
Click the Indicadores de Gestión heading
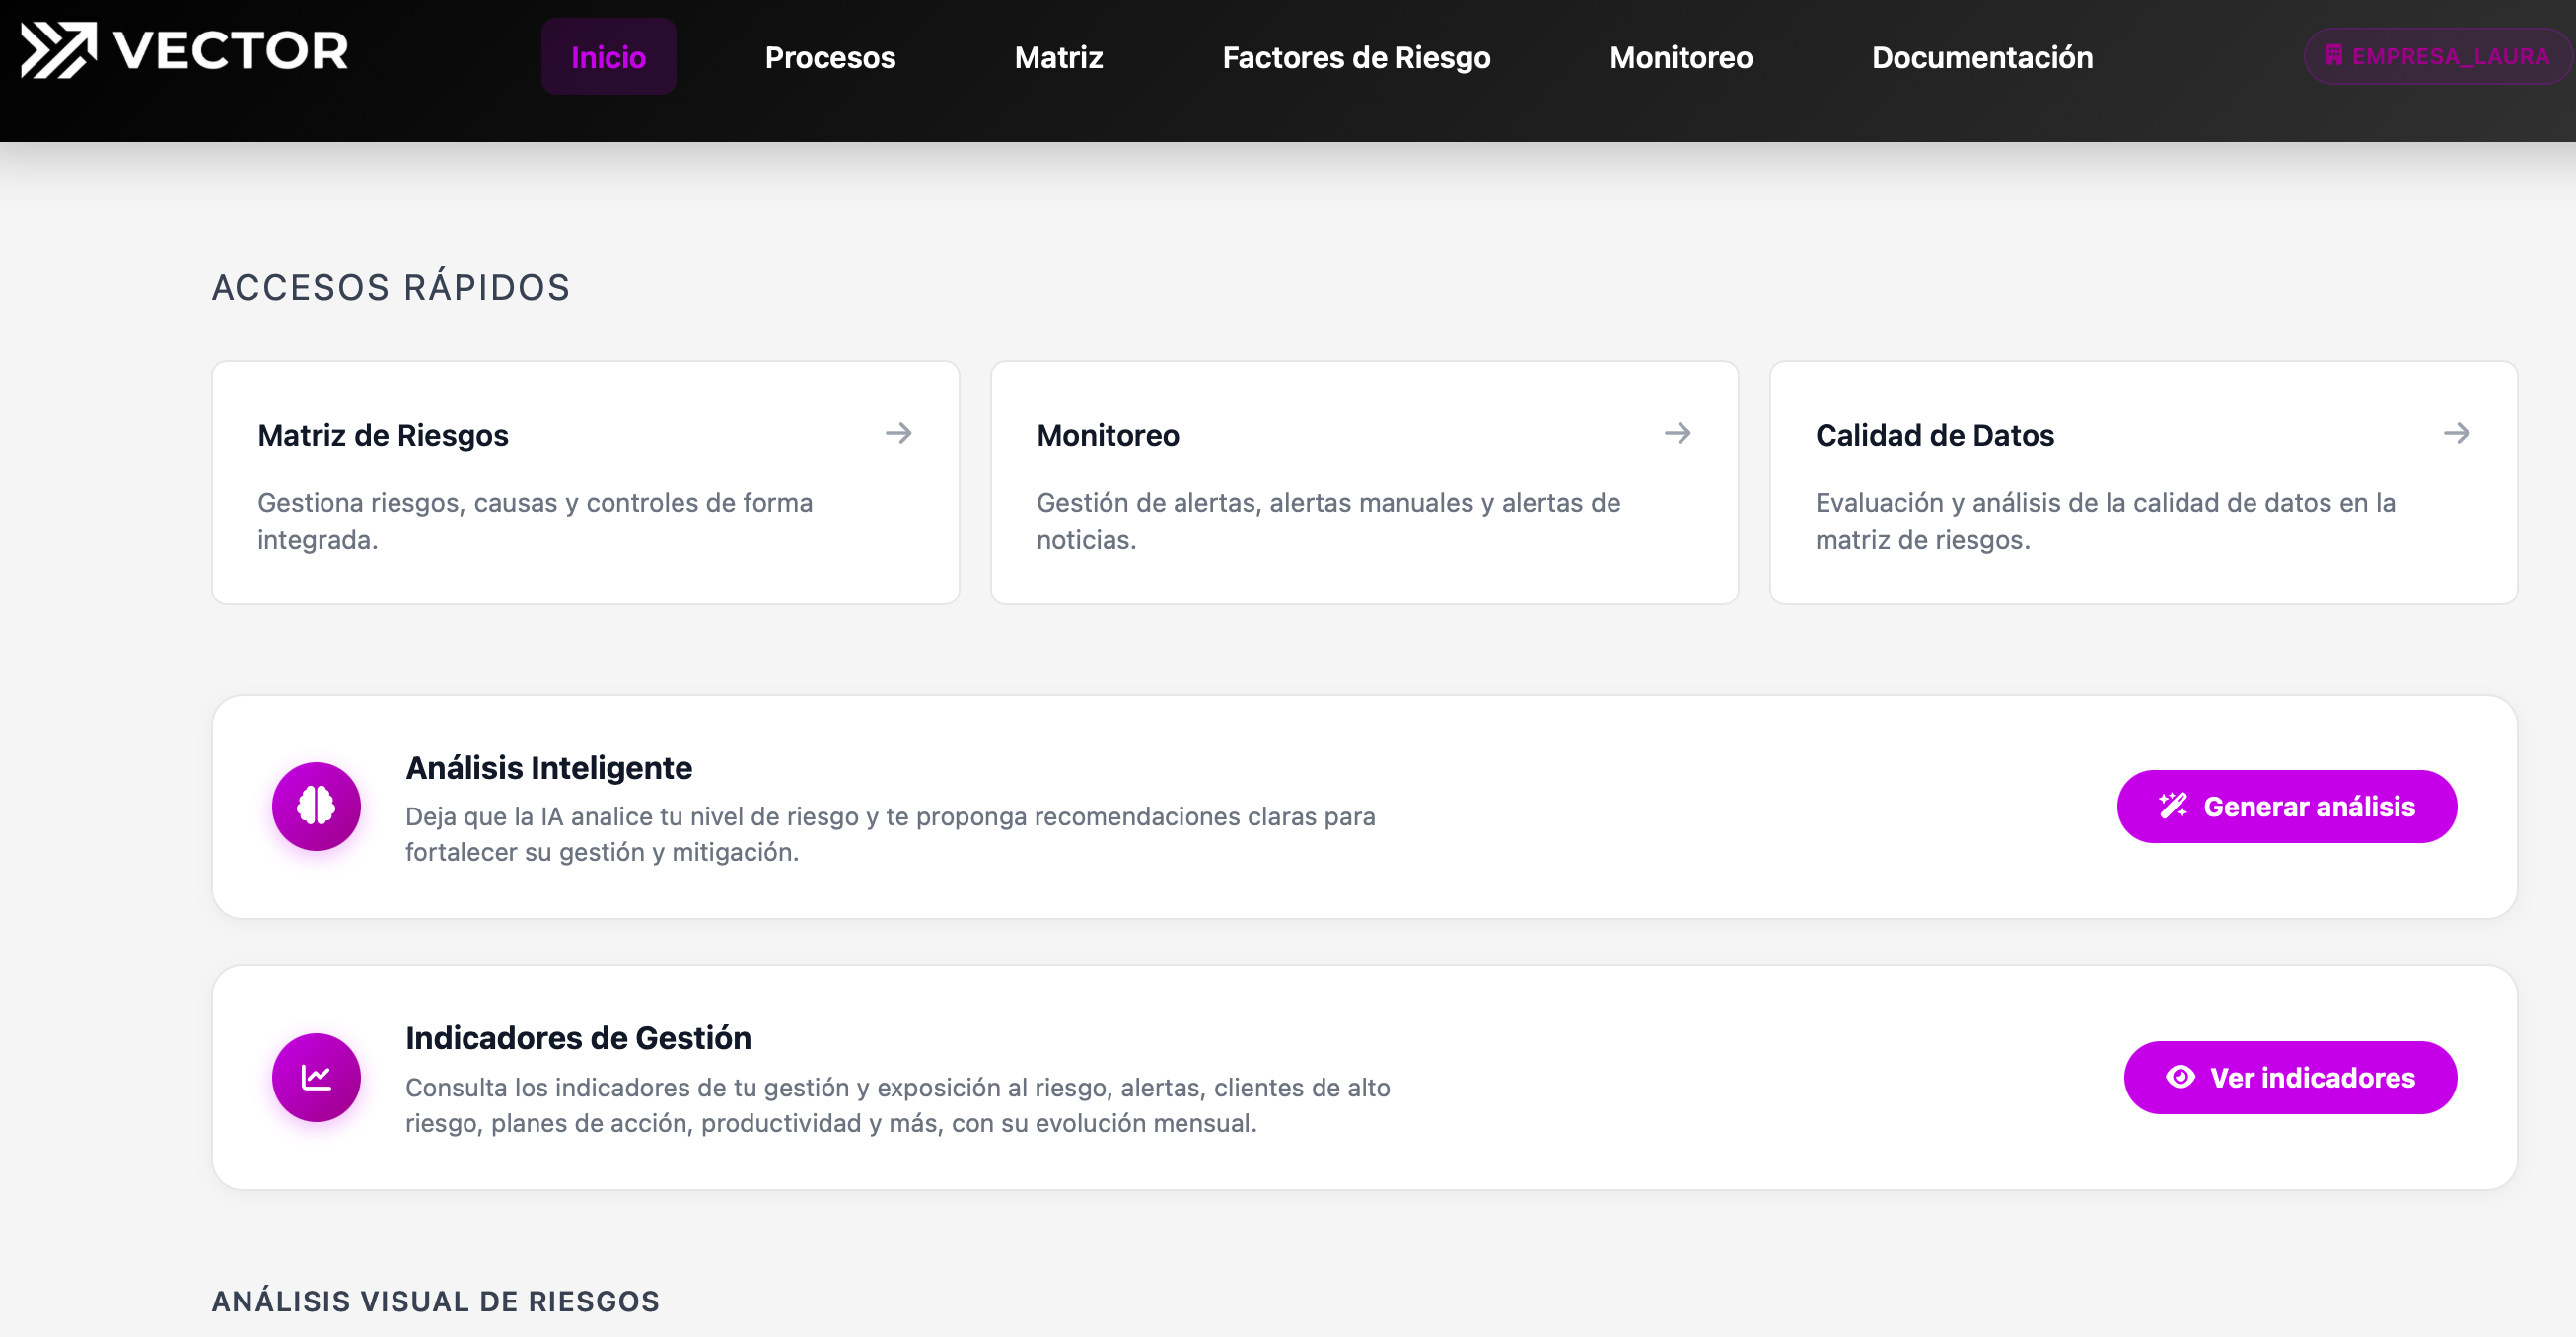point(578,1038)
